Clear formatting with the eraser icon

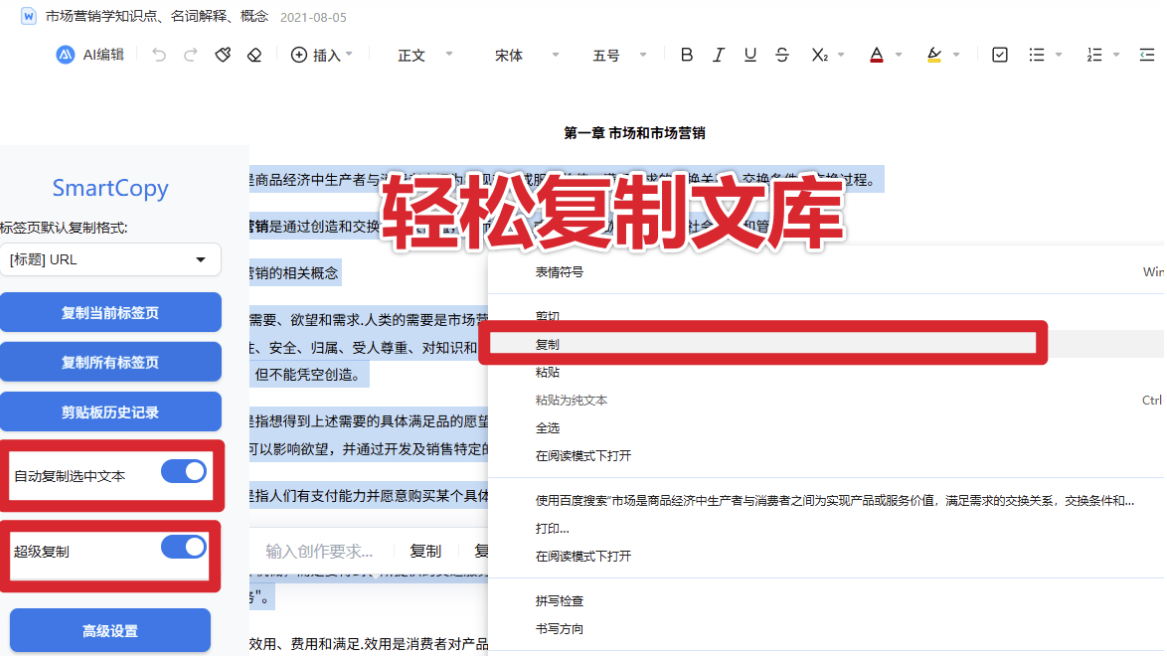(x=253, y=54)
